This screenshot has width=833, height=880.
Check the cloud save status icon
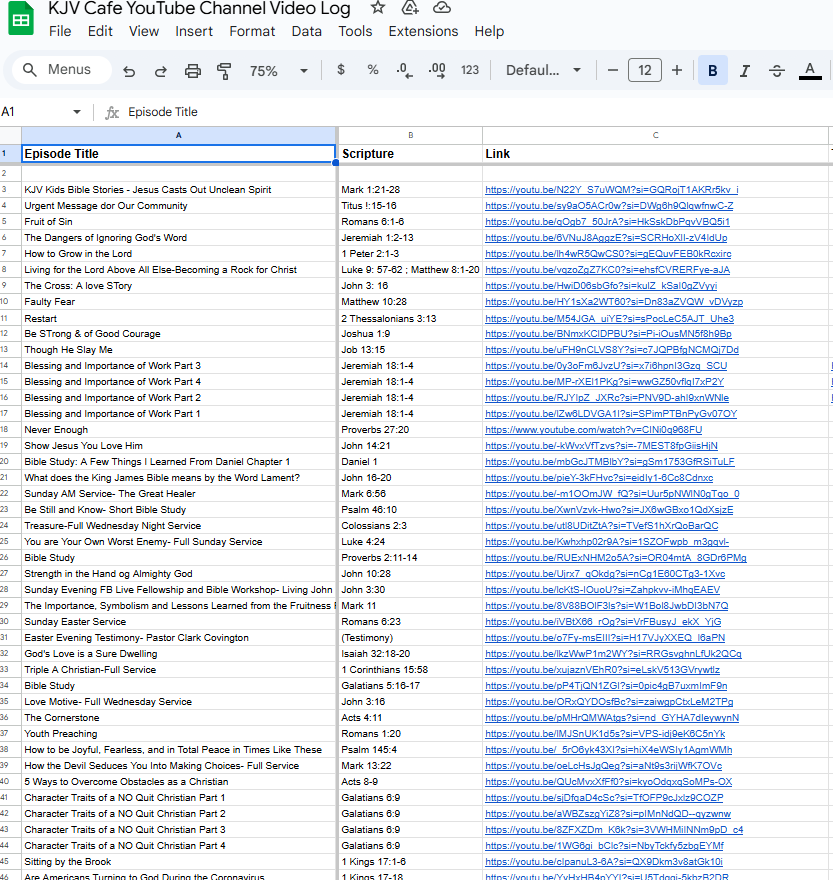pyautogui.click(x=442, y=8)
